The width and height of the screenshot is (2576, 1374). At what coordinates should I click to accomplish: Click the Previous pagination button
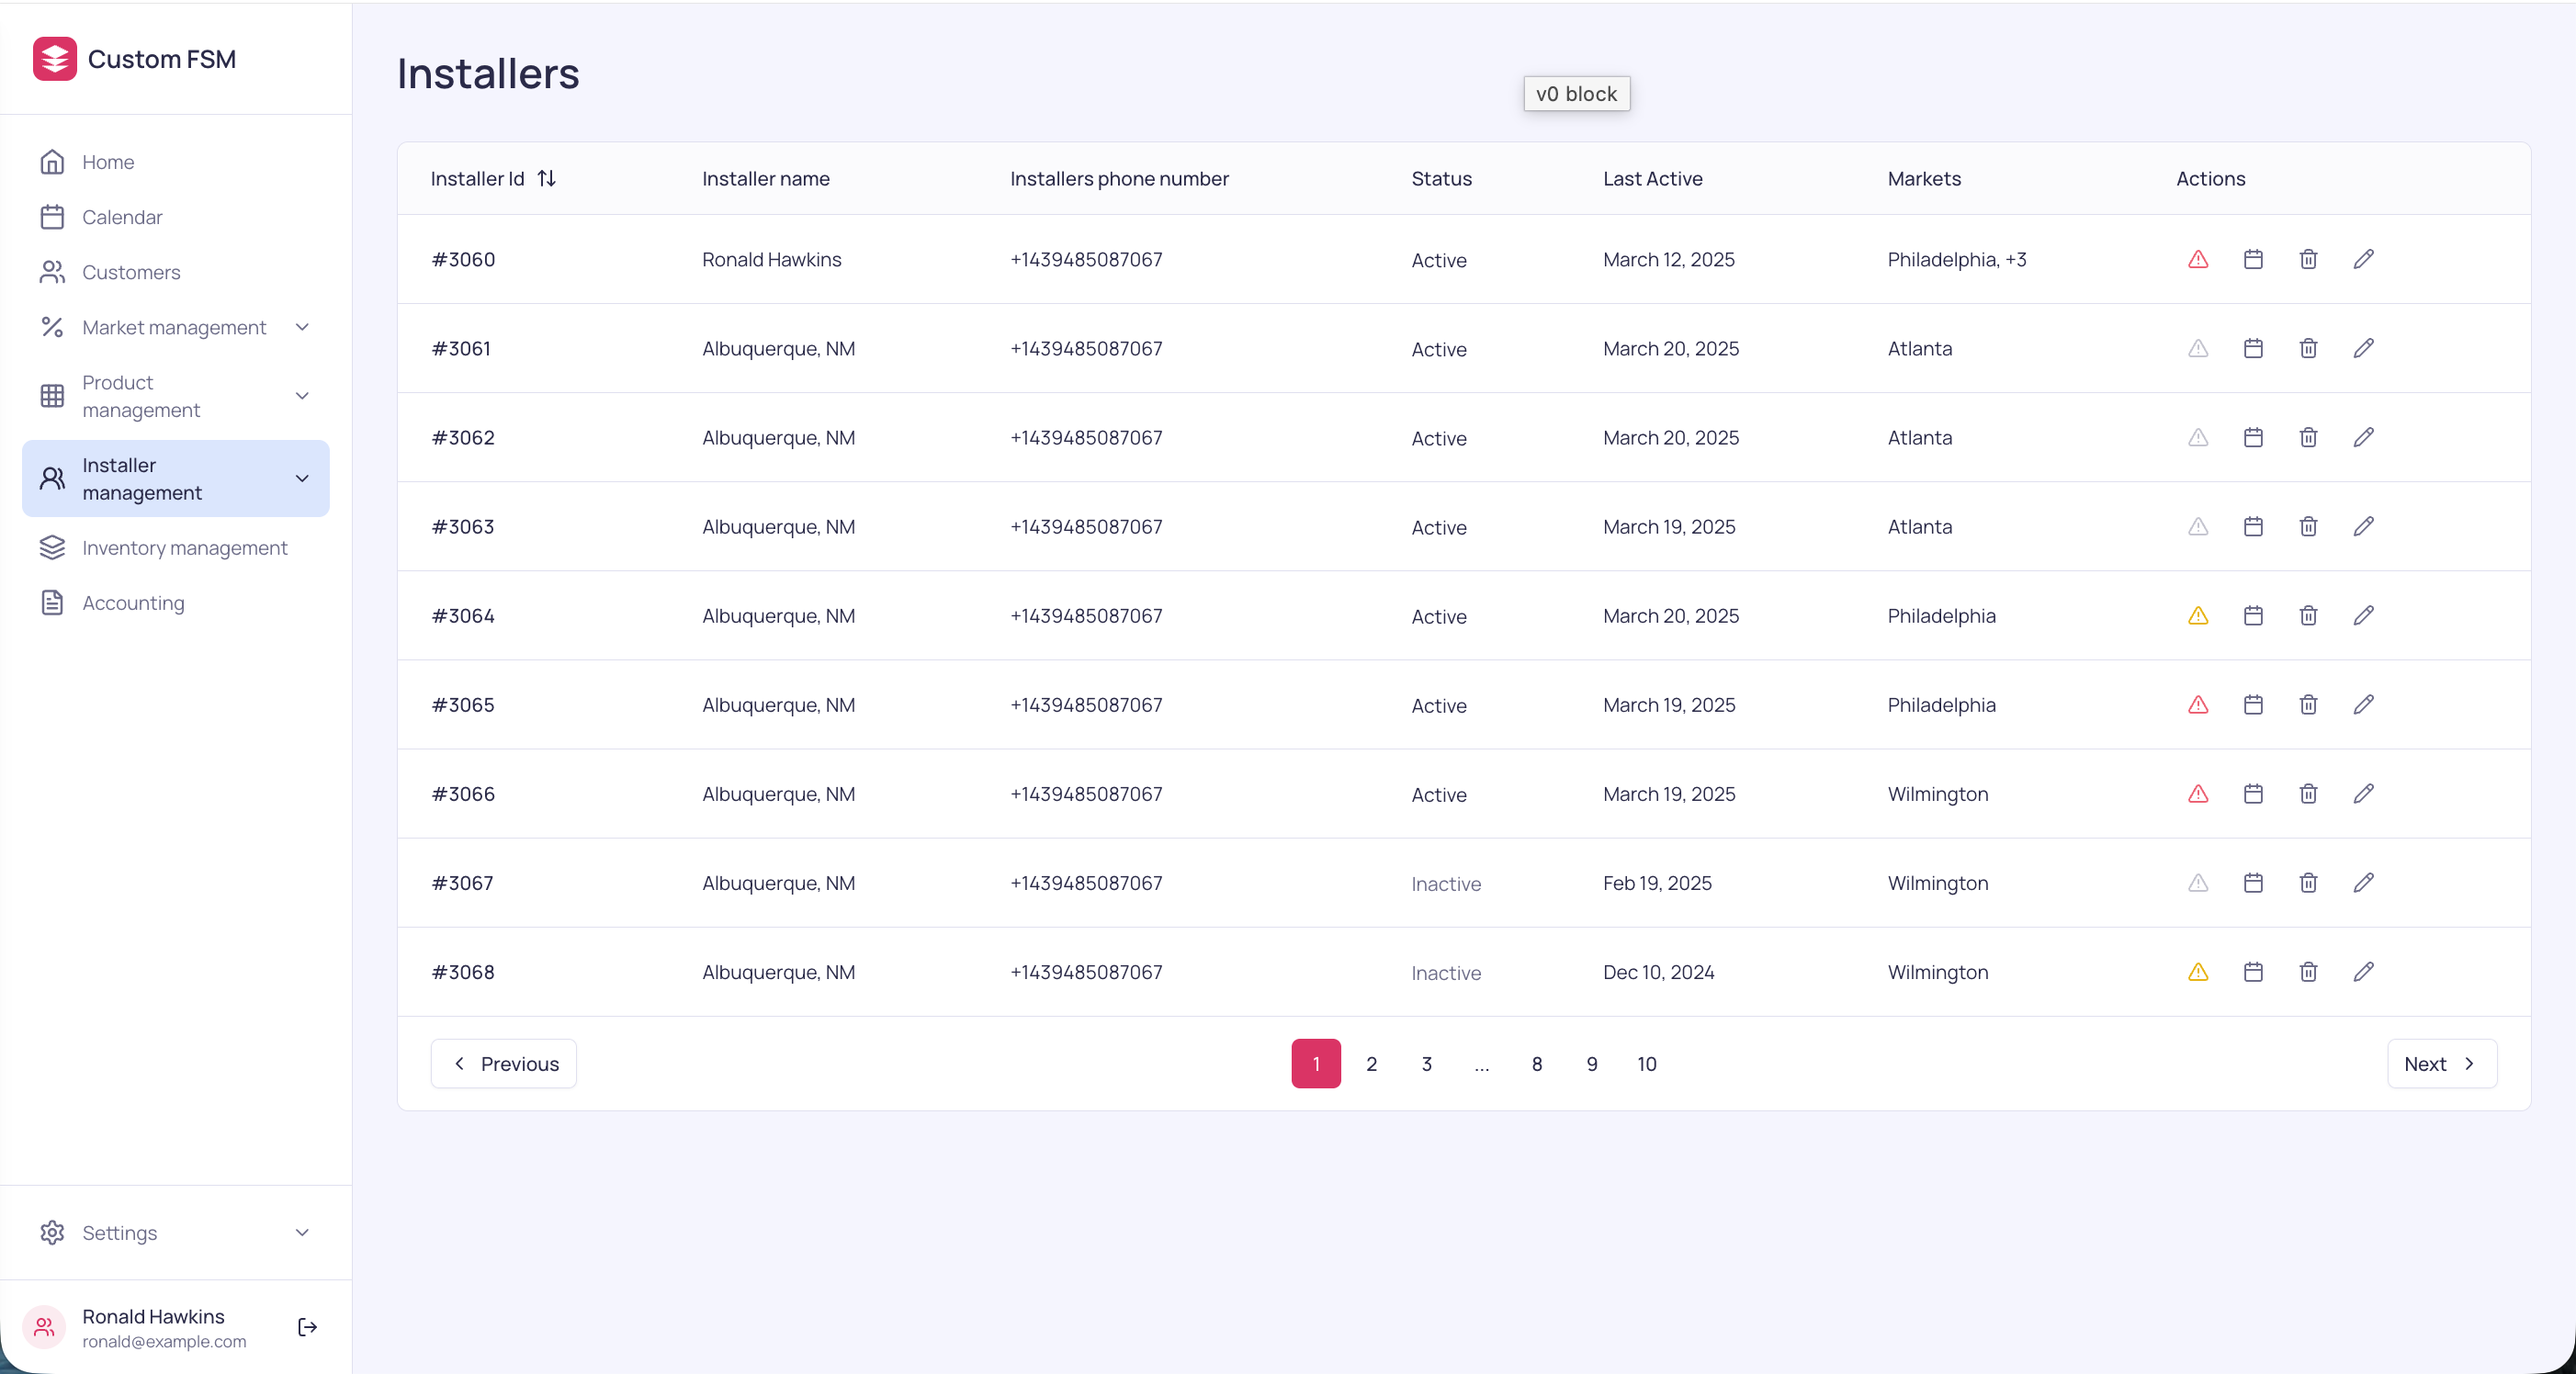(x=503, y=1063)
